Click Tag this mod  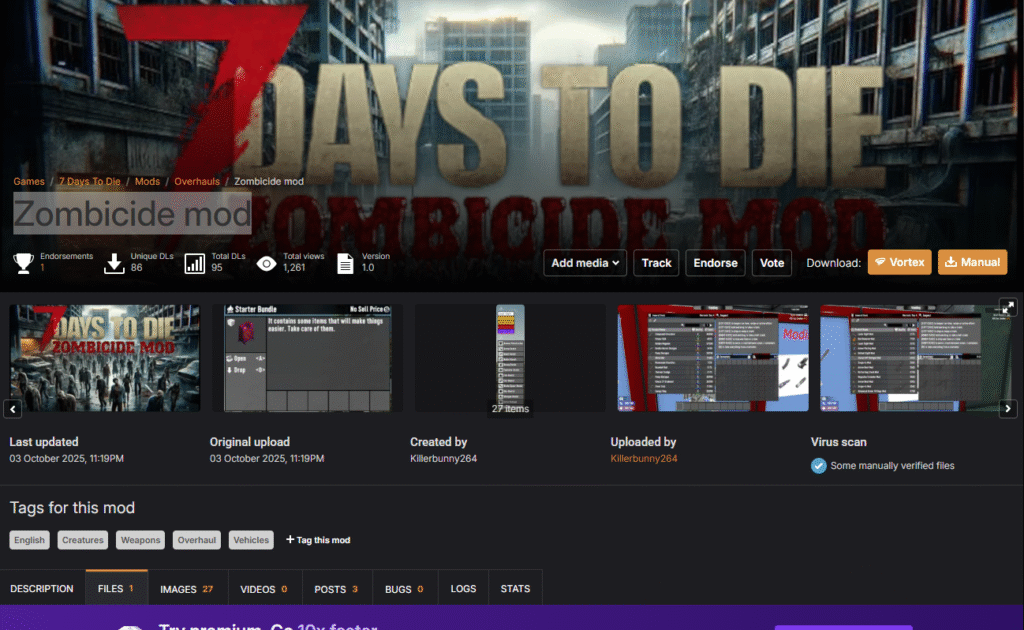[x=318, y=540]
